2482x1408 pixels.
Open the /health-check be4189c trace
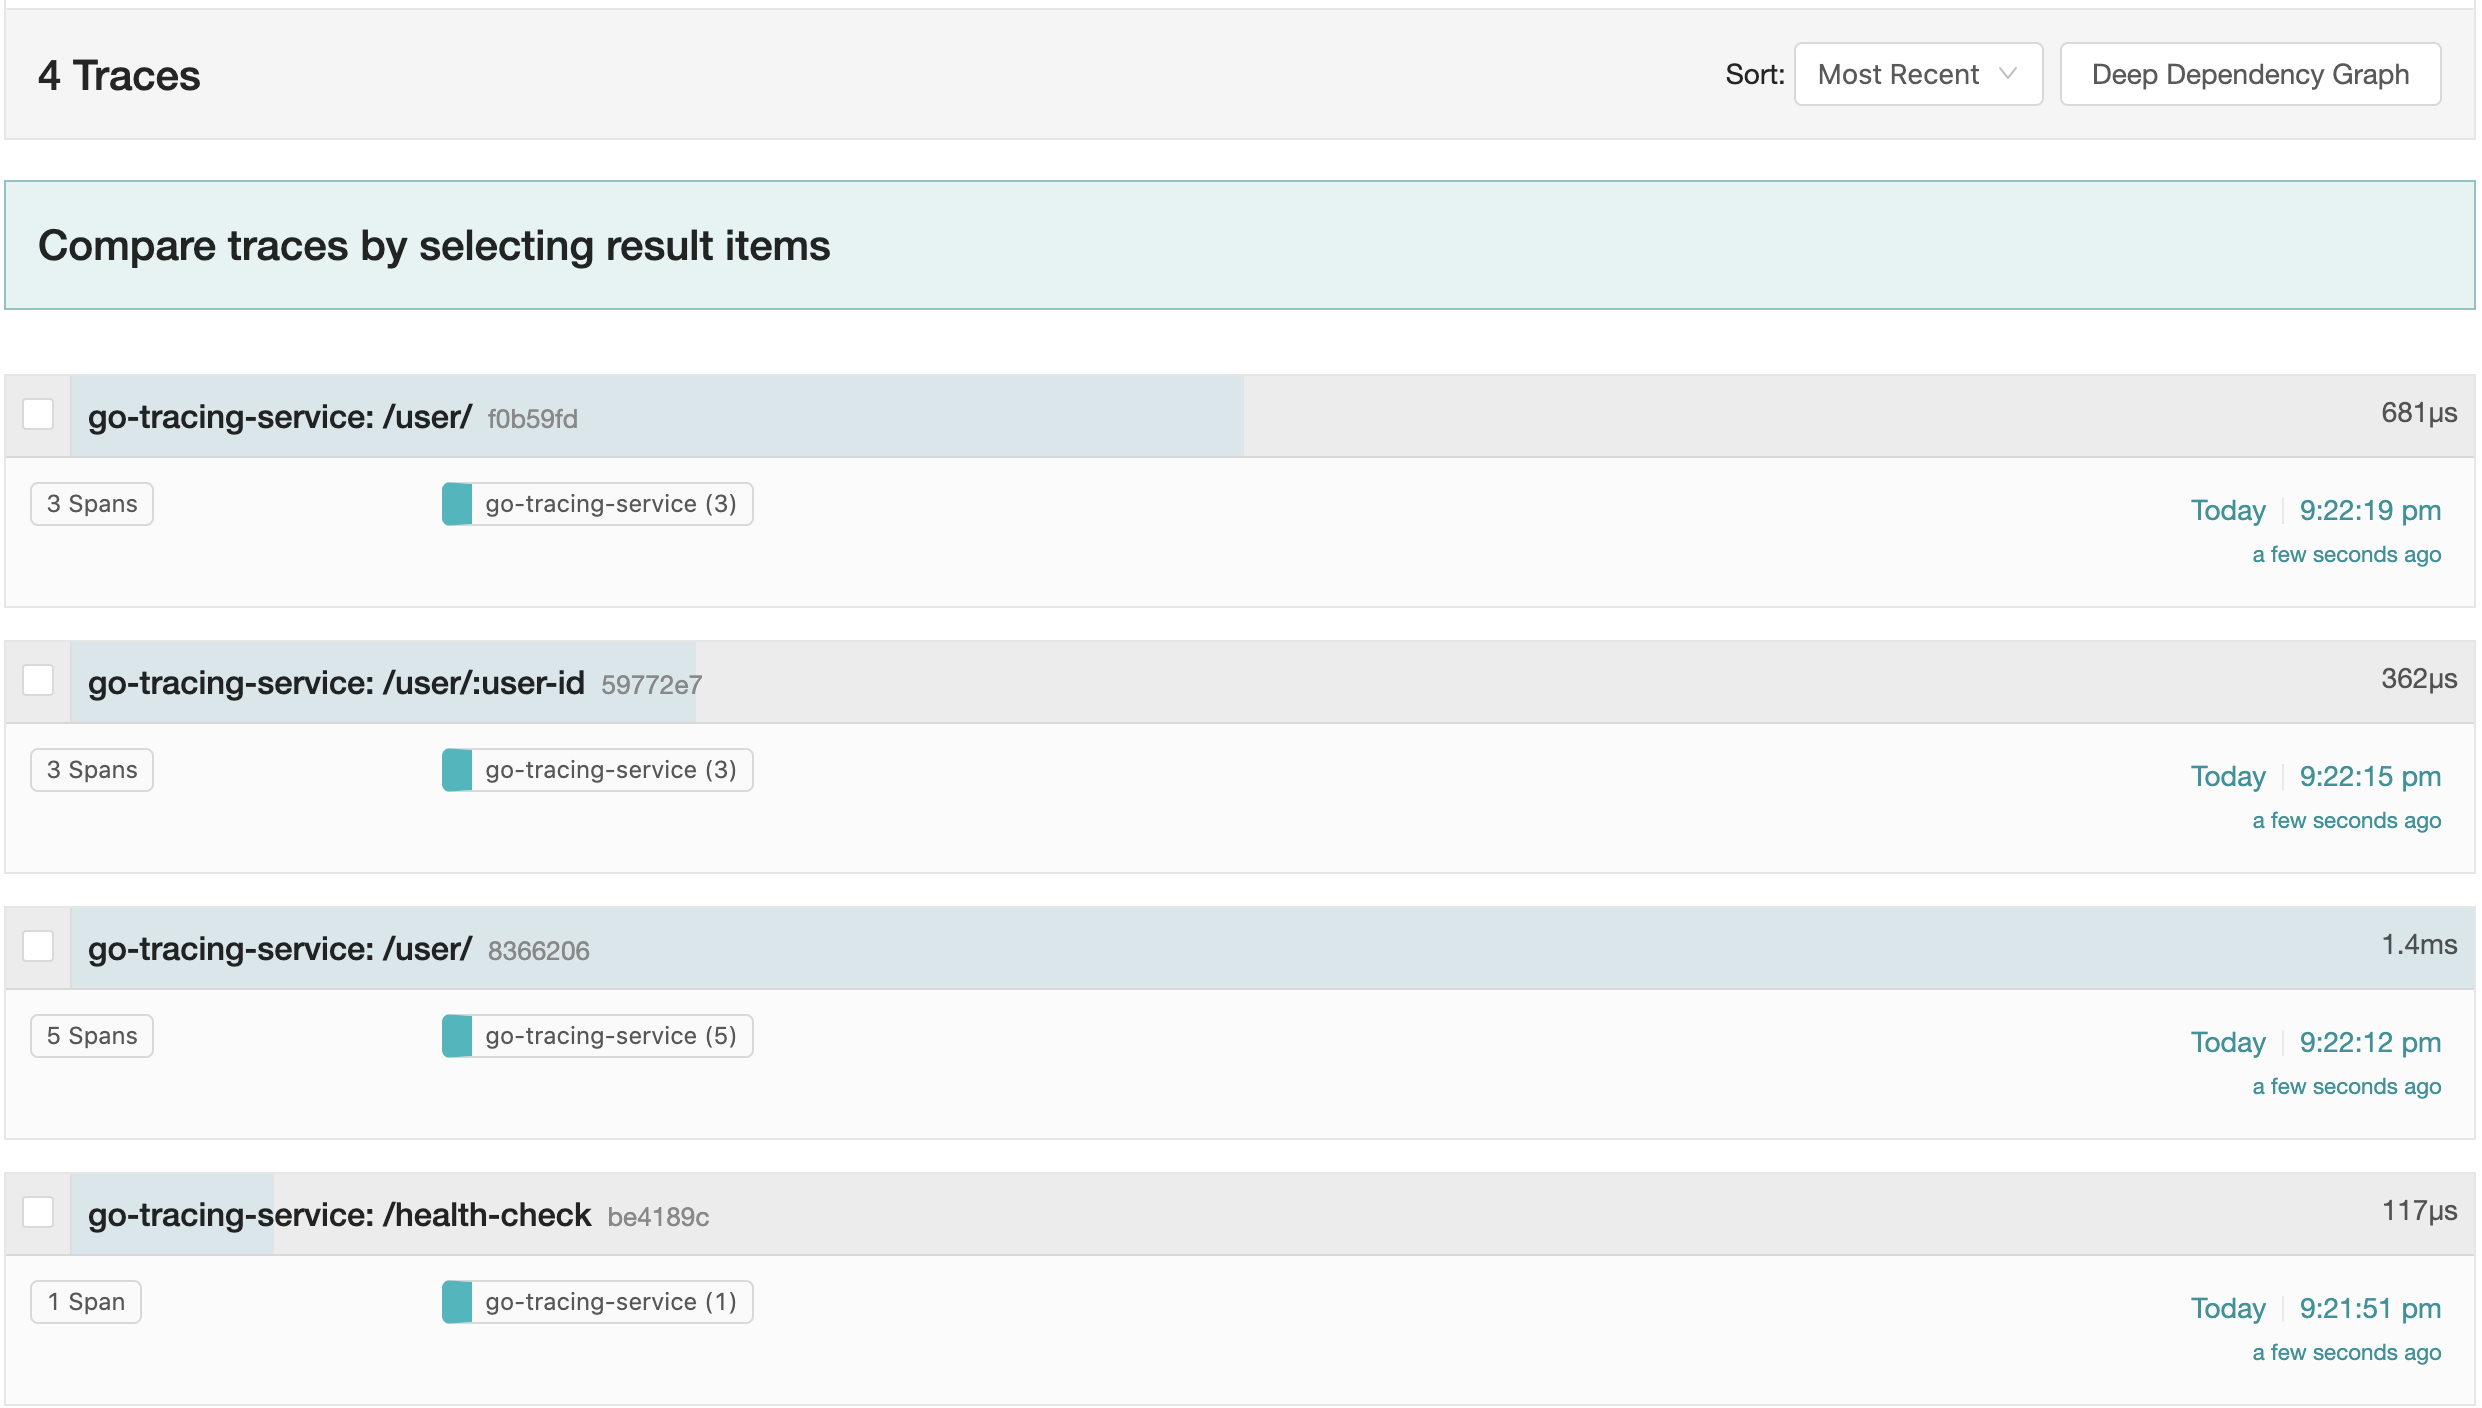340,1215
